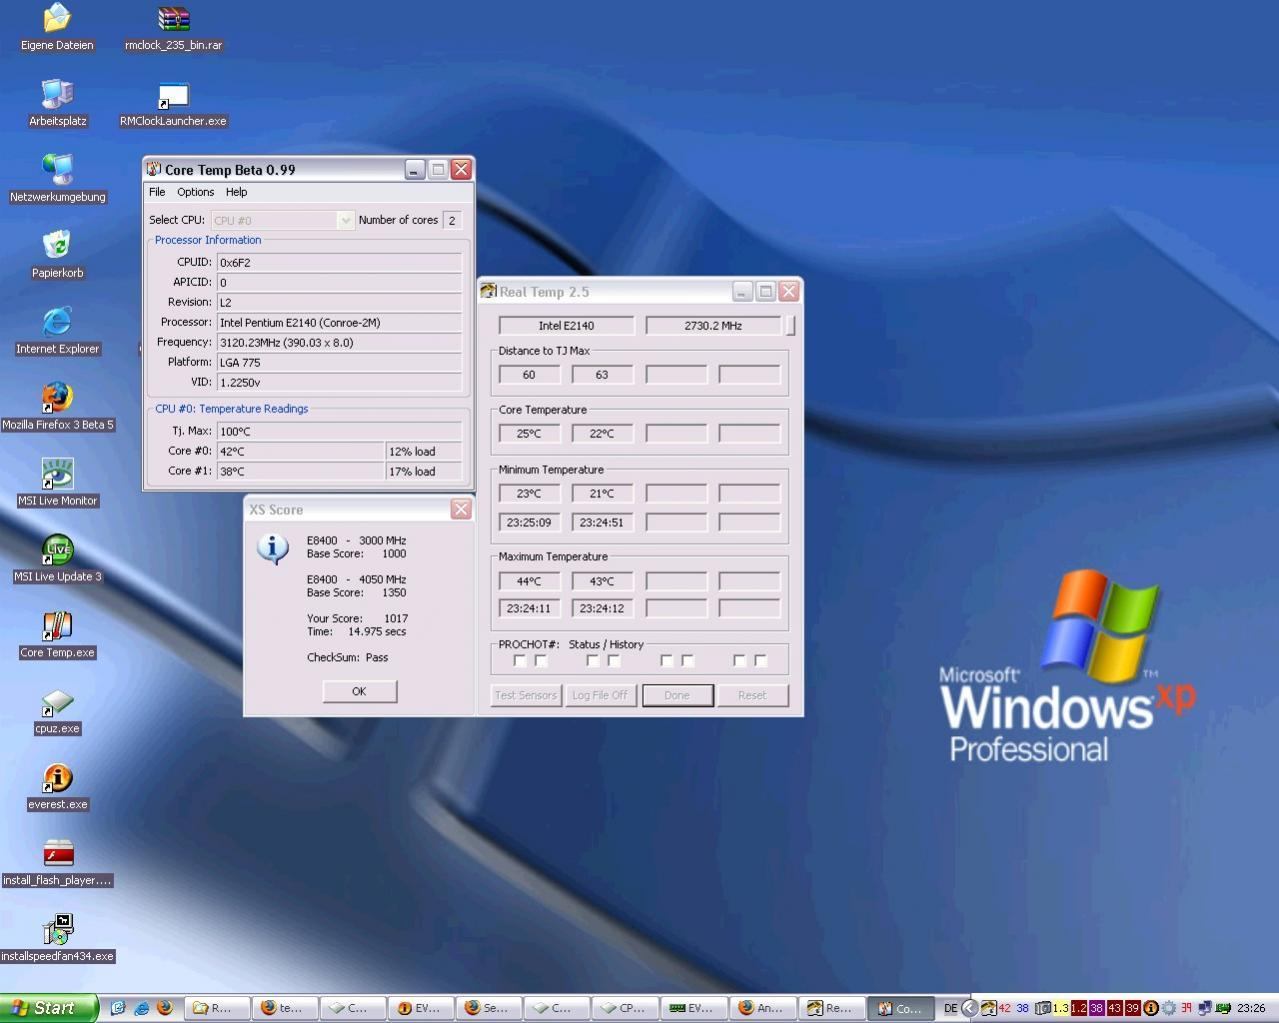
Task: Tick the sixth PROCHOT# status checkbox
Action: click(x=688, y=661)
